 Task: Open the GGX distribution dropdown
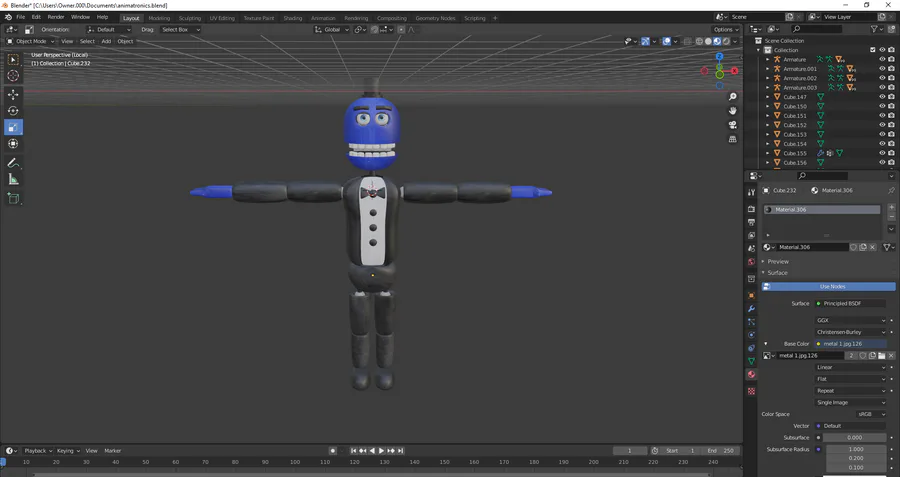click(x=852, y=321)
